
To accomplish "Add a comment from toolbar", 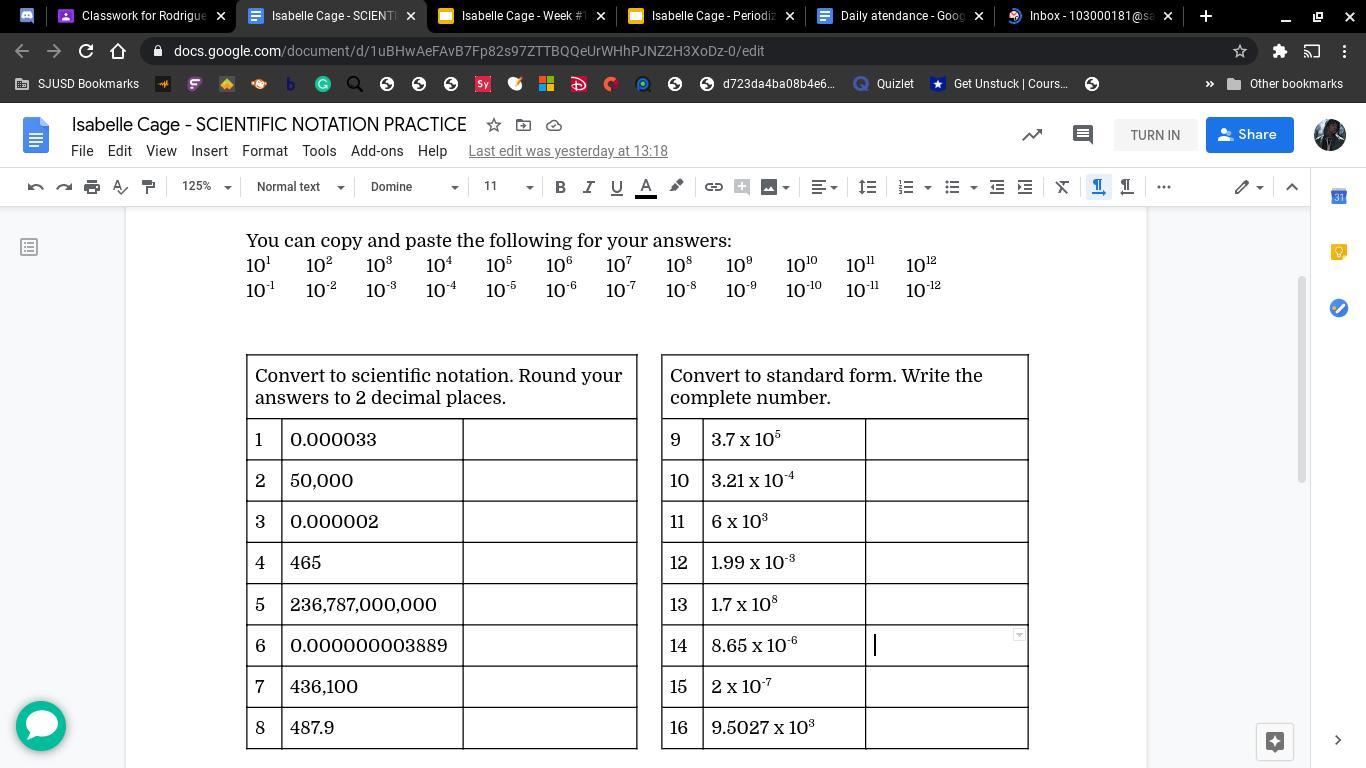I will click(741, 187).
